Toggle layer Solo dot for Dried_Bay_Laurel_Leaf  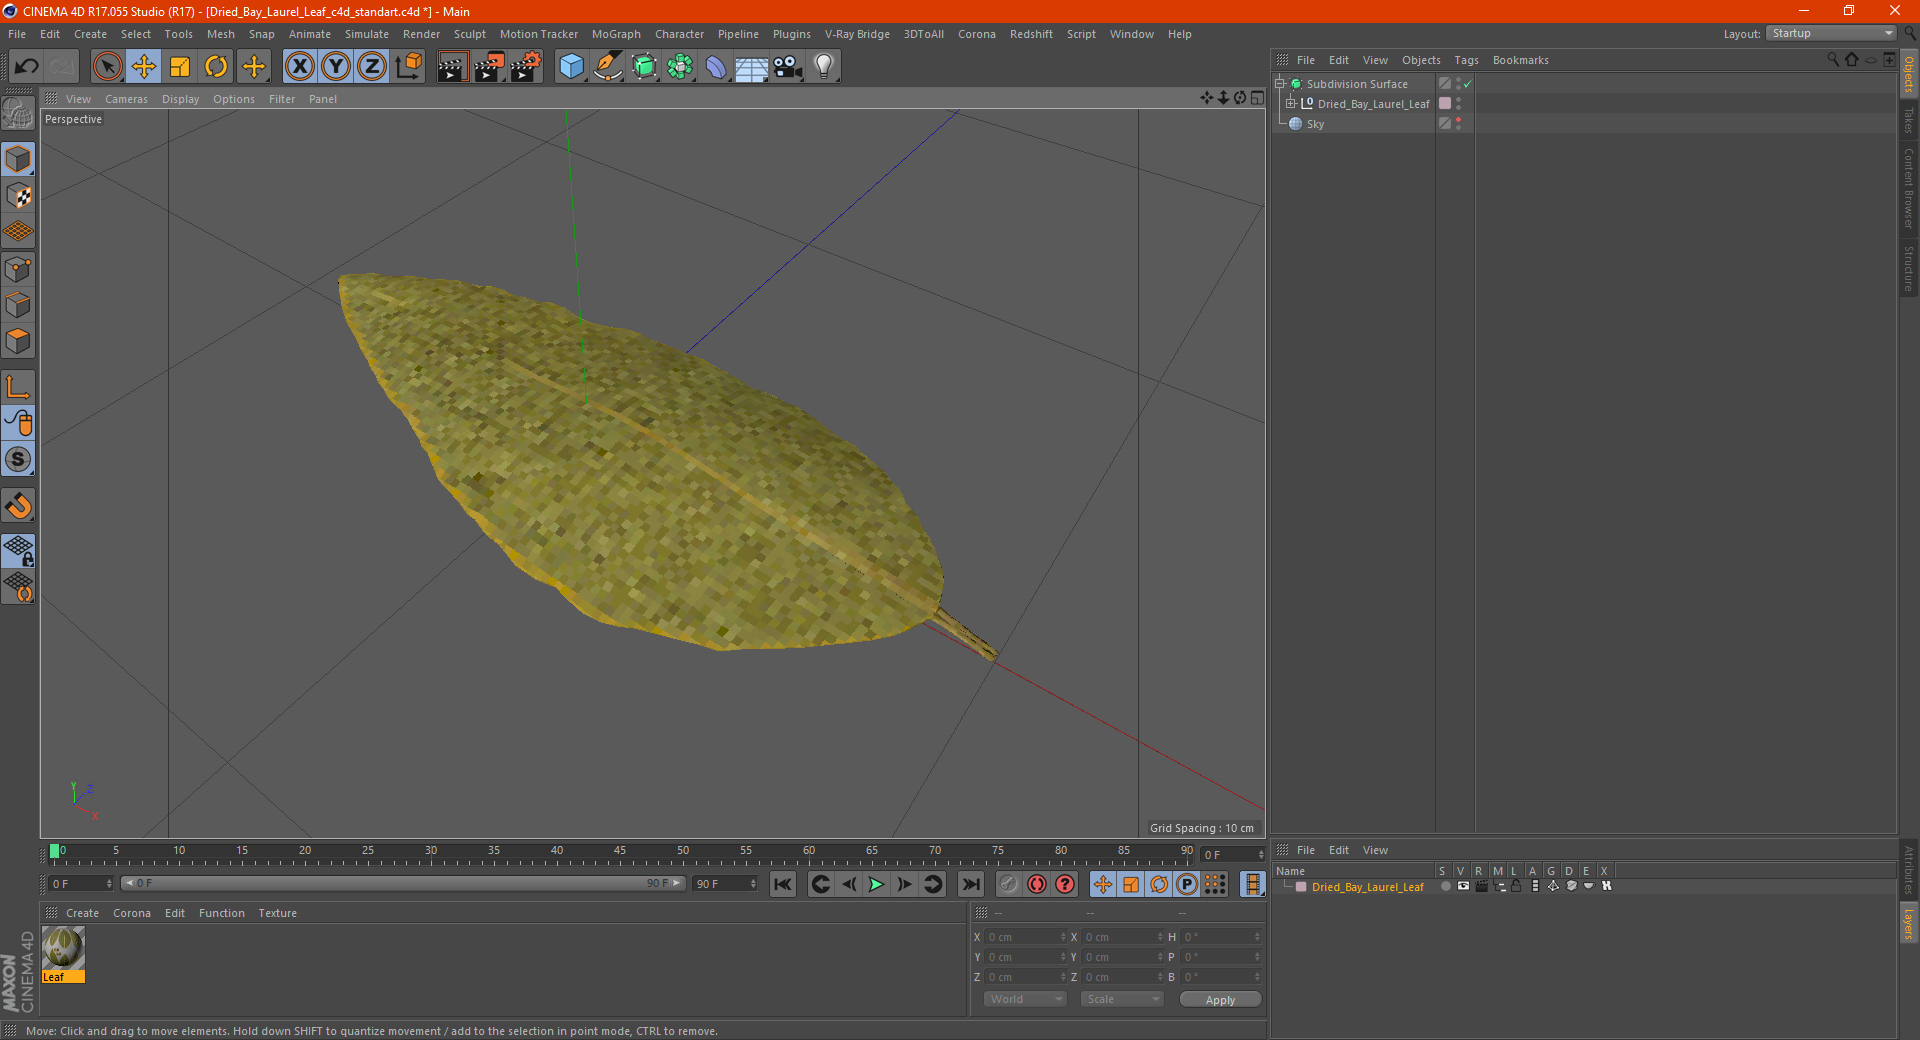coord(1445,886)
